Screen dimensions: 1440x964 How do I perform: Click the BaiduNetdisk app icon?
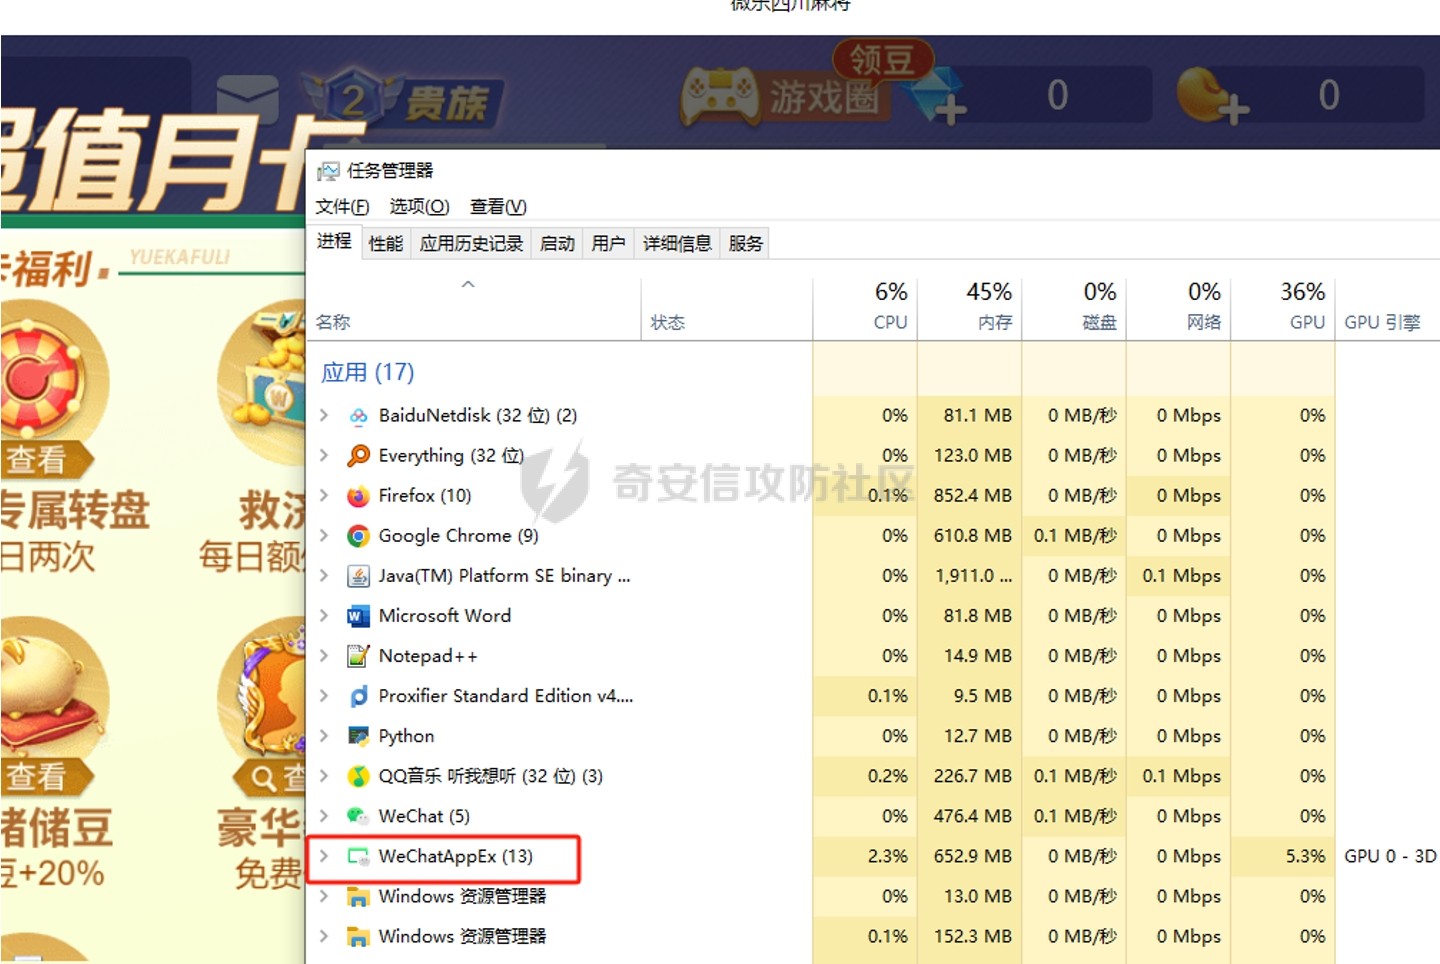pos(357,416)
